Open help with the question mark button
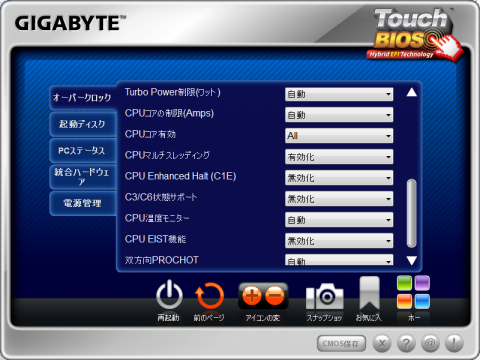 click(x=406, y=343)
